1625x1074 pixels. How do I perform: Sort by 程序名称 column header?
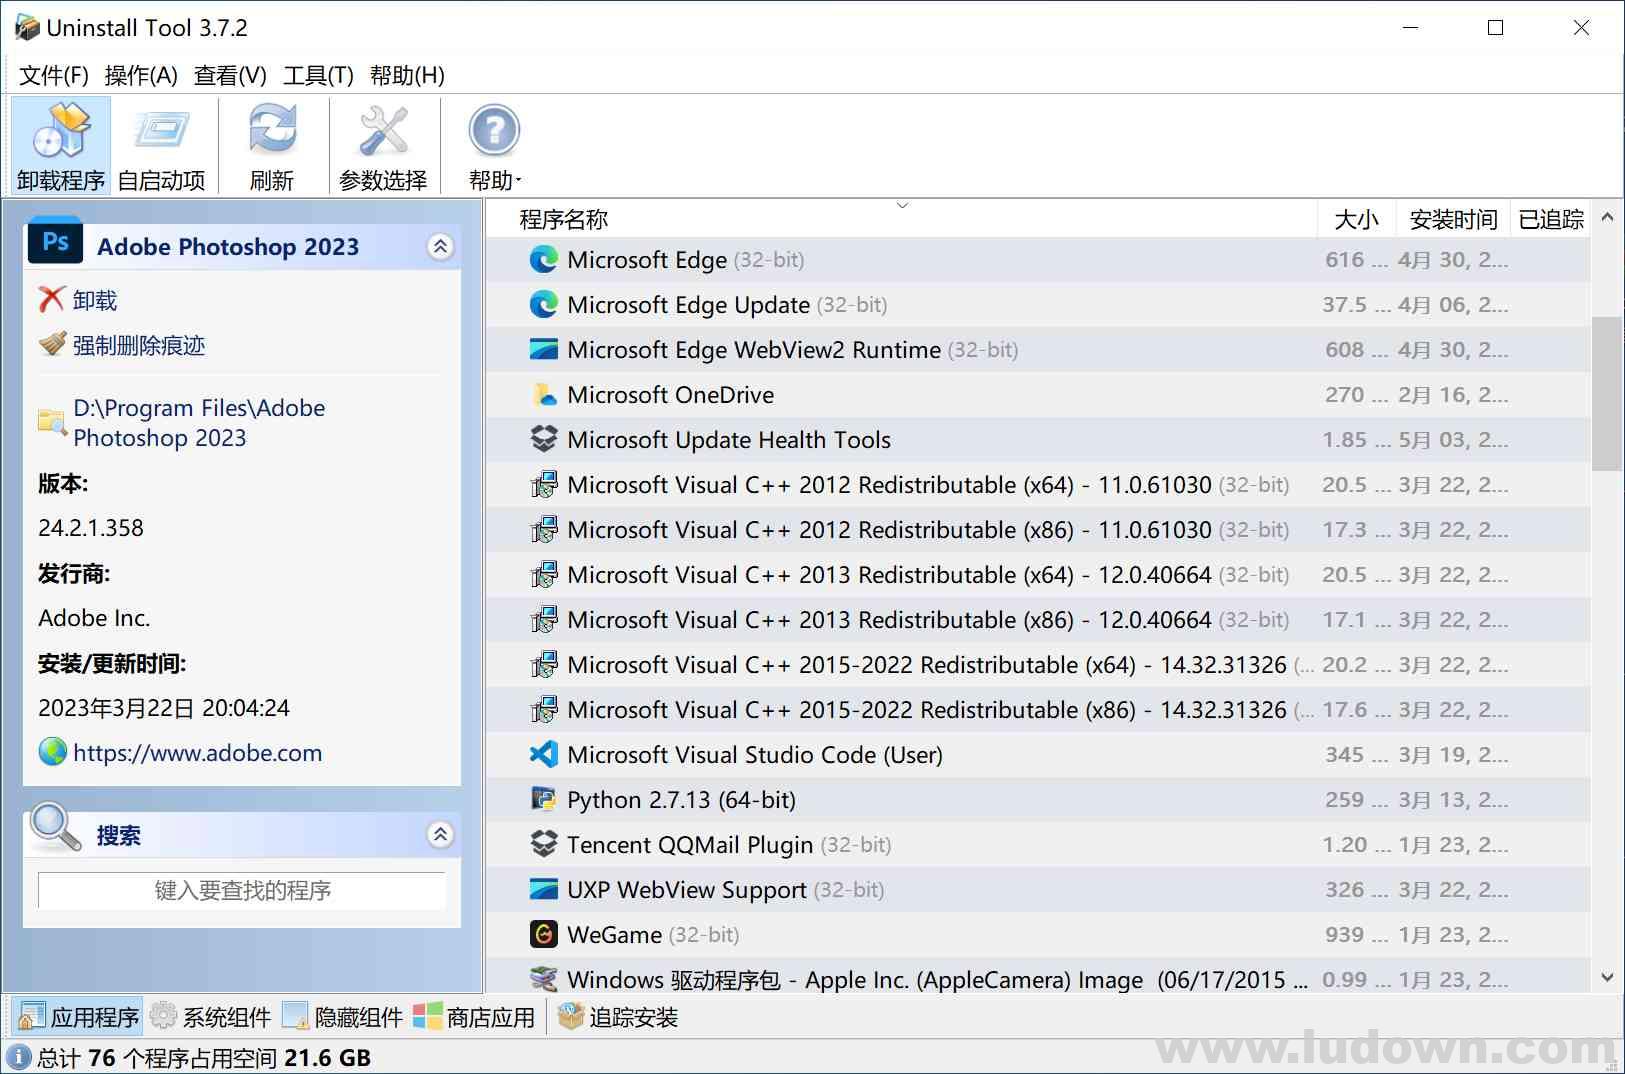(901, 219)
